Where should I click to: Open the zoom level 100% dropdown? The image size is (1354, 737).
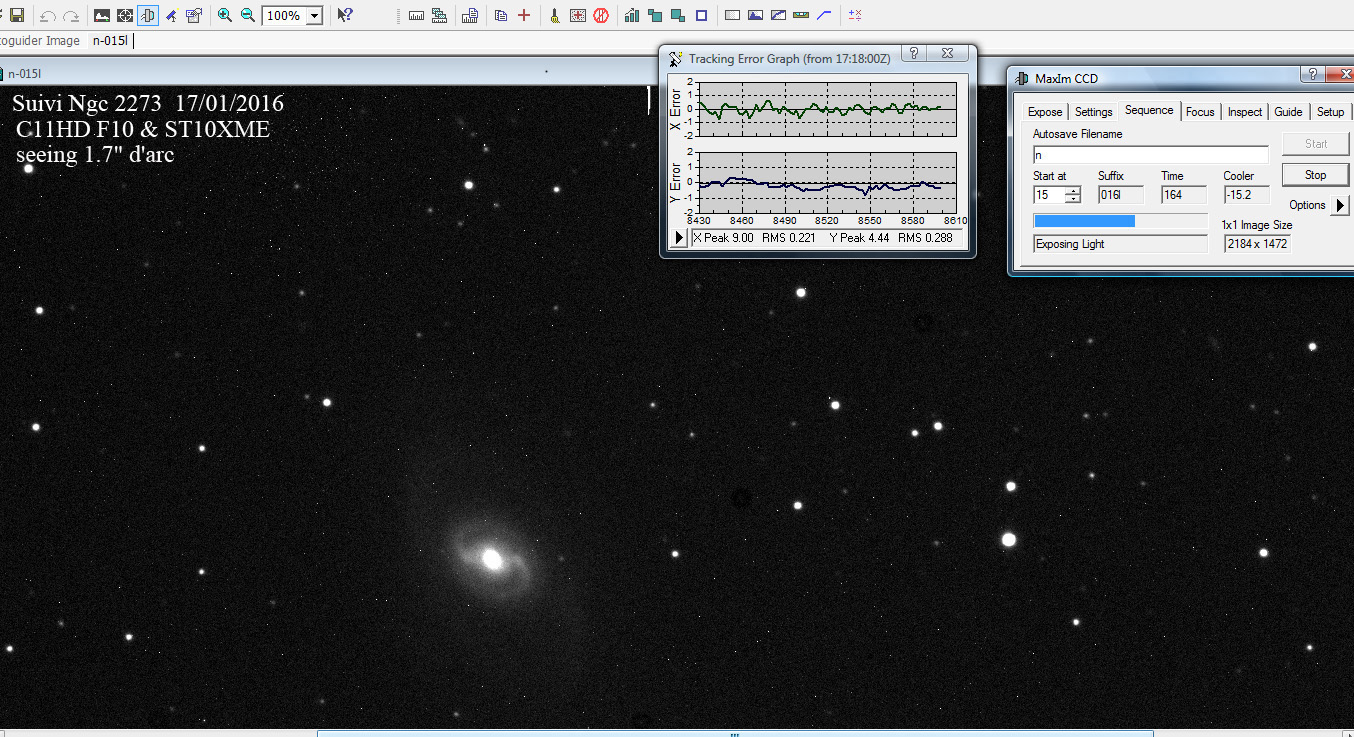click(x=314, y=16)
